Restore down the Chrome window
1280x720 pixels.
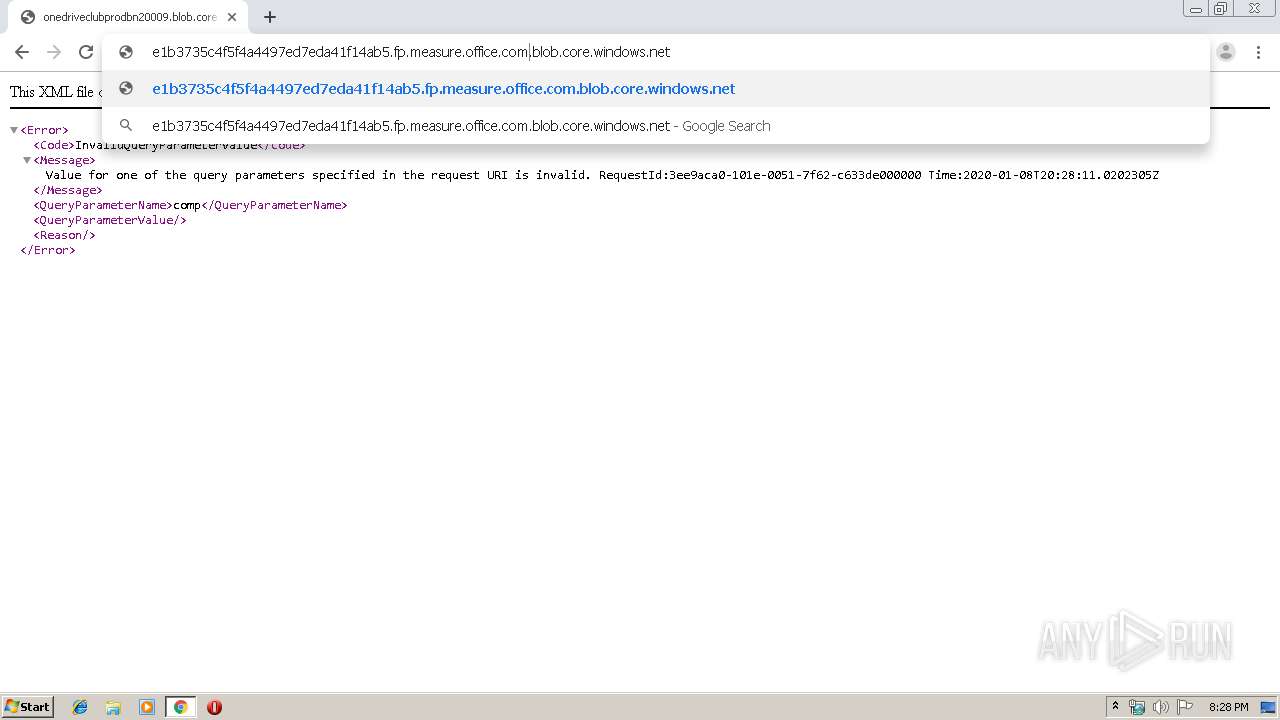(1220, 9)
